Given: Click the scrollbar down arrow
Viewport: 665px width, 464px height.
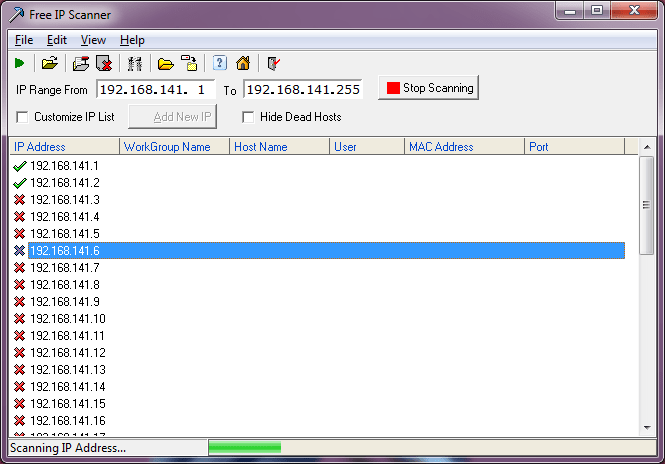Looking at the screenshot, I should 647,428.
